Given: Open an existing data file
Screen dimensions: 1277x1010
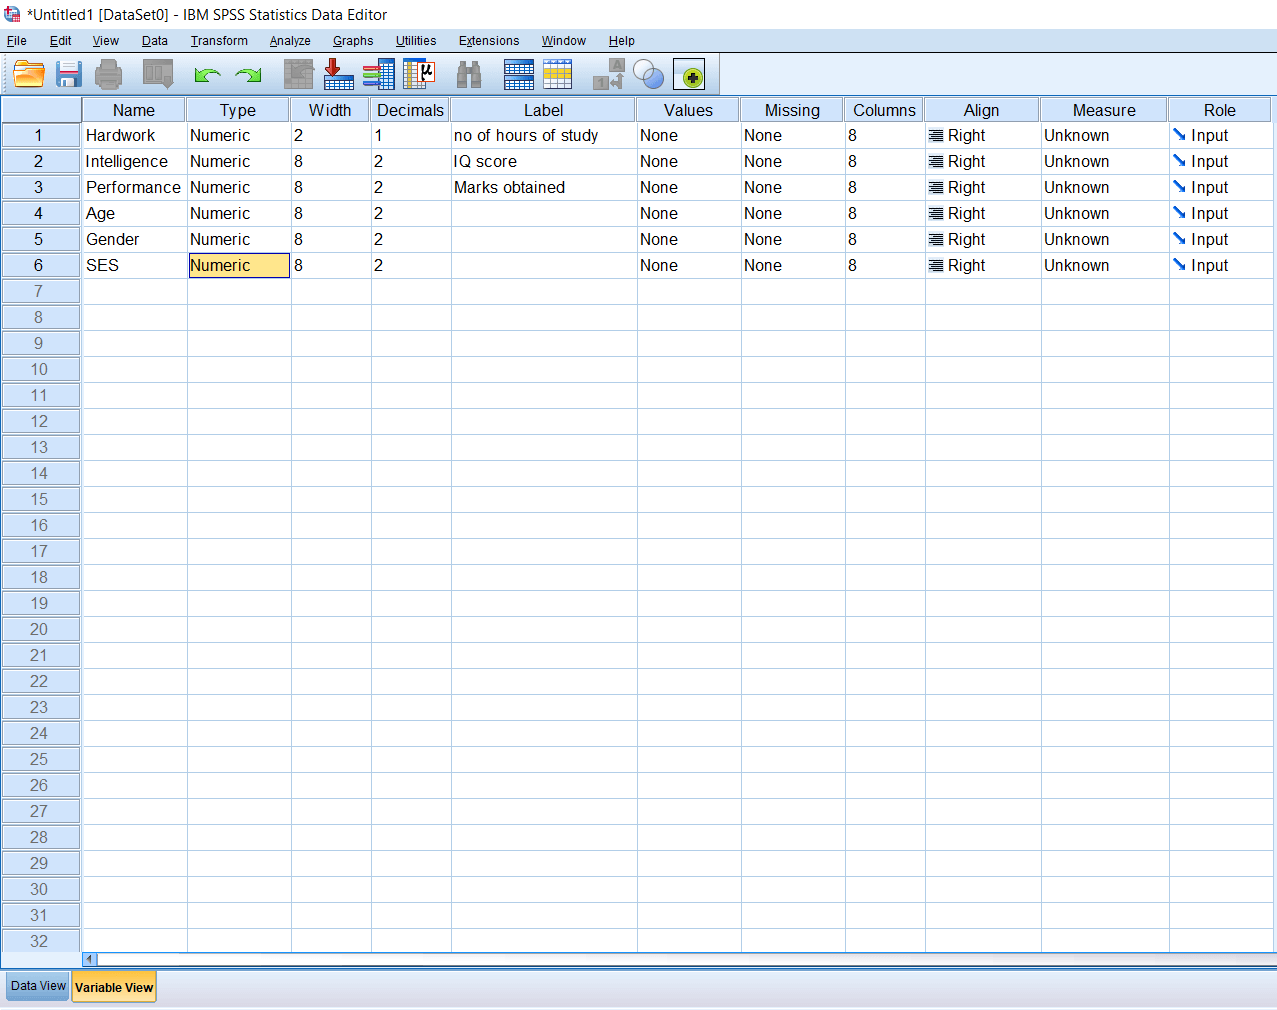Looking at the screenshot, I should 28,73.
